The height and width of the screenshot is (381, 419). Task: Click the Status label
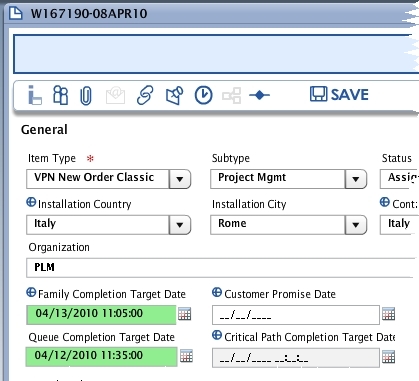[x=397, y=158]
